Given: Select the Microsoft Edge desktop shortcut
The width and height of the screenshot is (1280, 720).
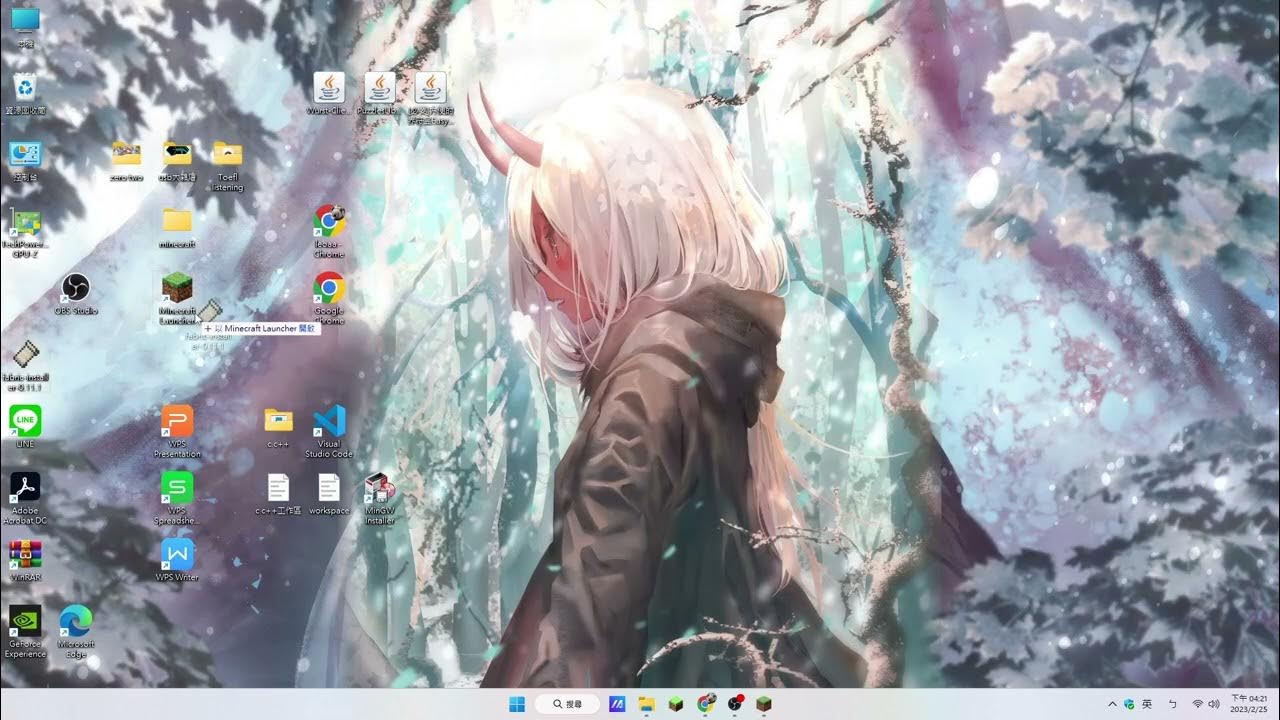Looking at the screenshot, I should coord(76,632).
